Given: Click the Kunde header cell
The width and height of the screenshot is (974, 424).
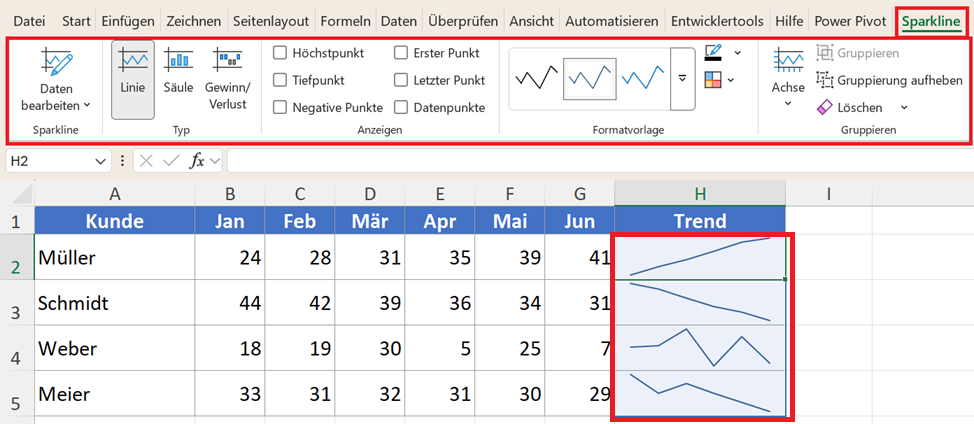Looking at the screenshot, I should [x=114, y=220].
